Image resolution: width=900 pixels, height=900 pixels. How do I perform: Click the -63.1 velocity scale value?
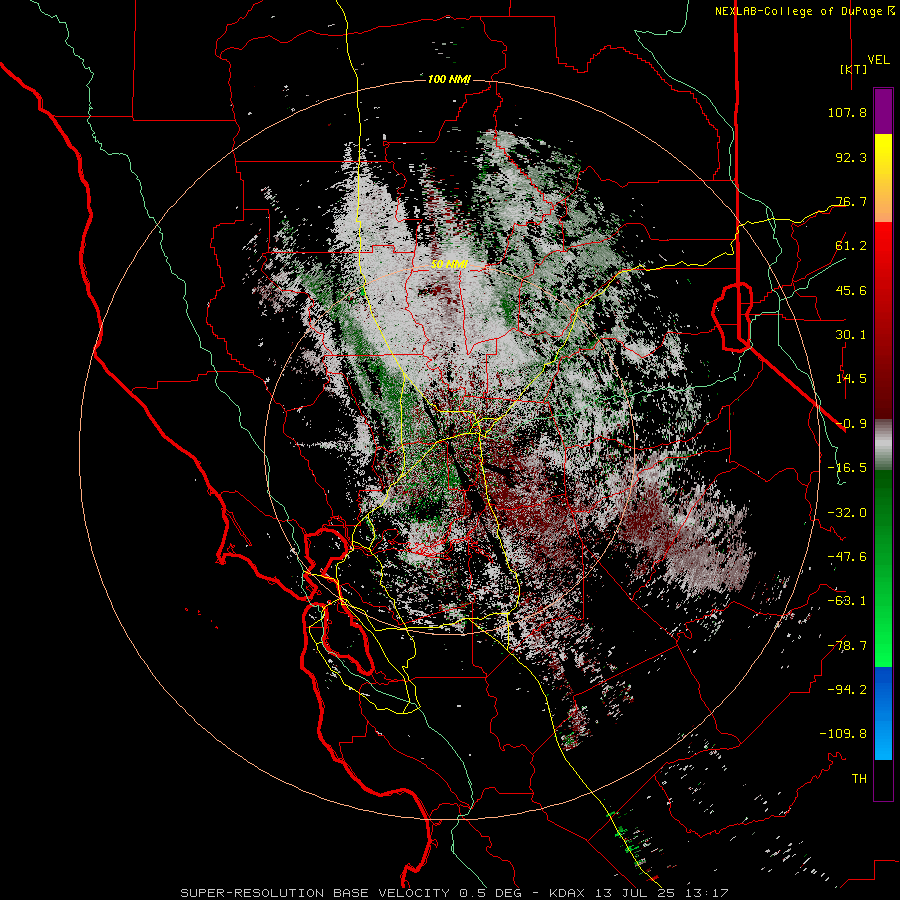(847, 601)
